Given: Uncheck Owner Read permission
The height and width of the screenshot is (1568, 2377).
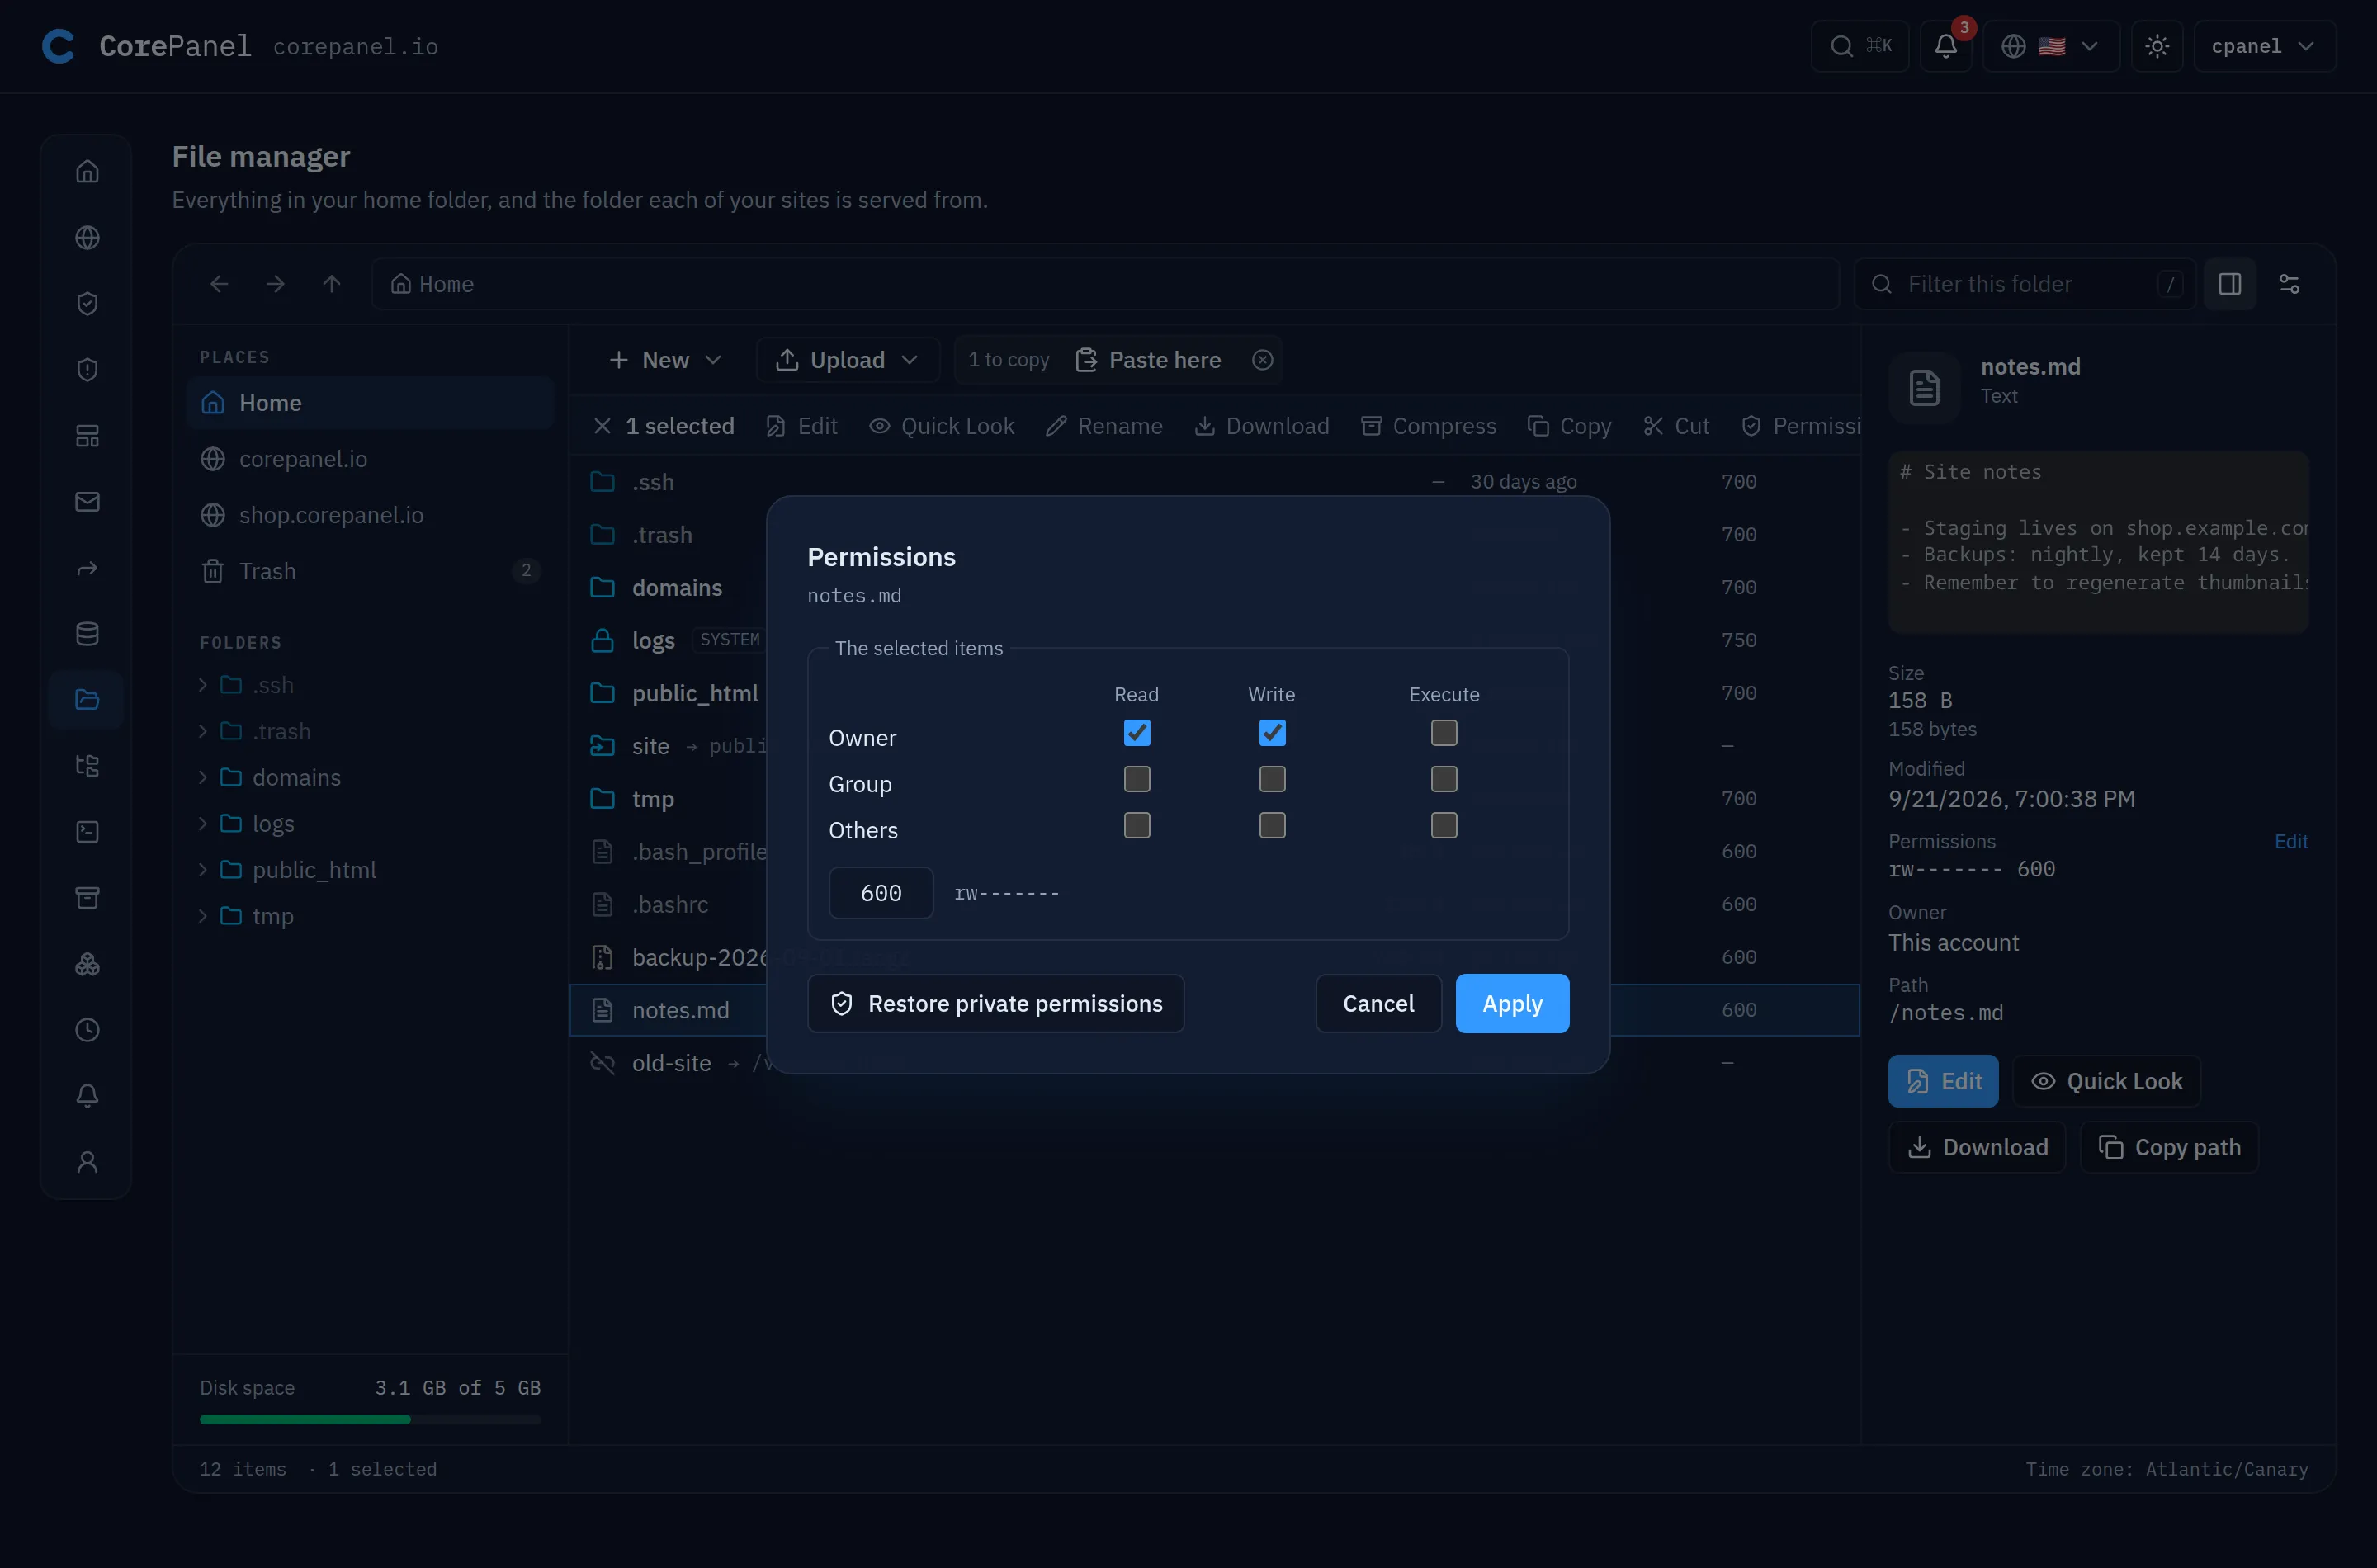Looking at the screenshot, I should 1136,733.
